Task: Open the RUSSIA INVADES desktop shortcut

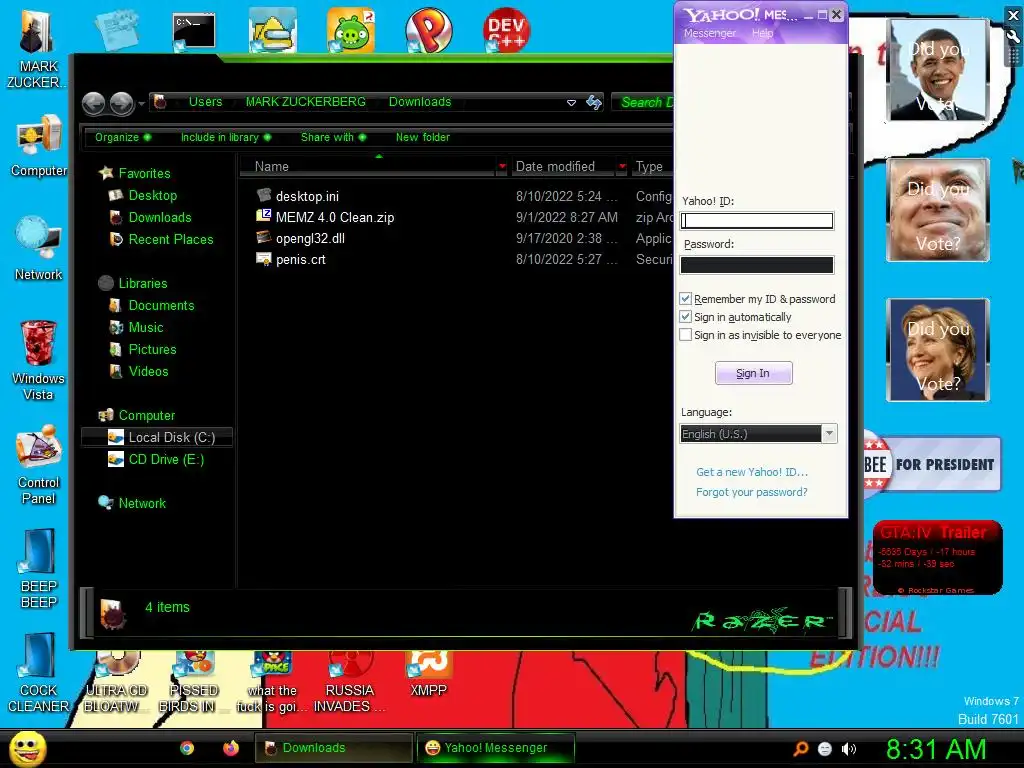Action: [349, 683]
